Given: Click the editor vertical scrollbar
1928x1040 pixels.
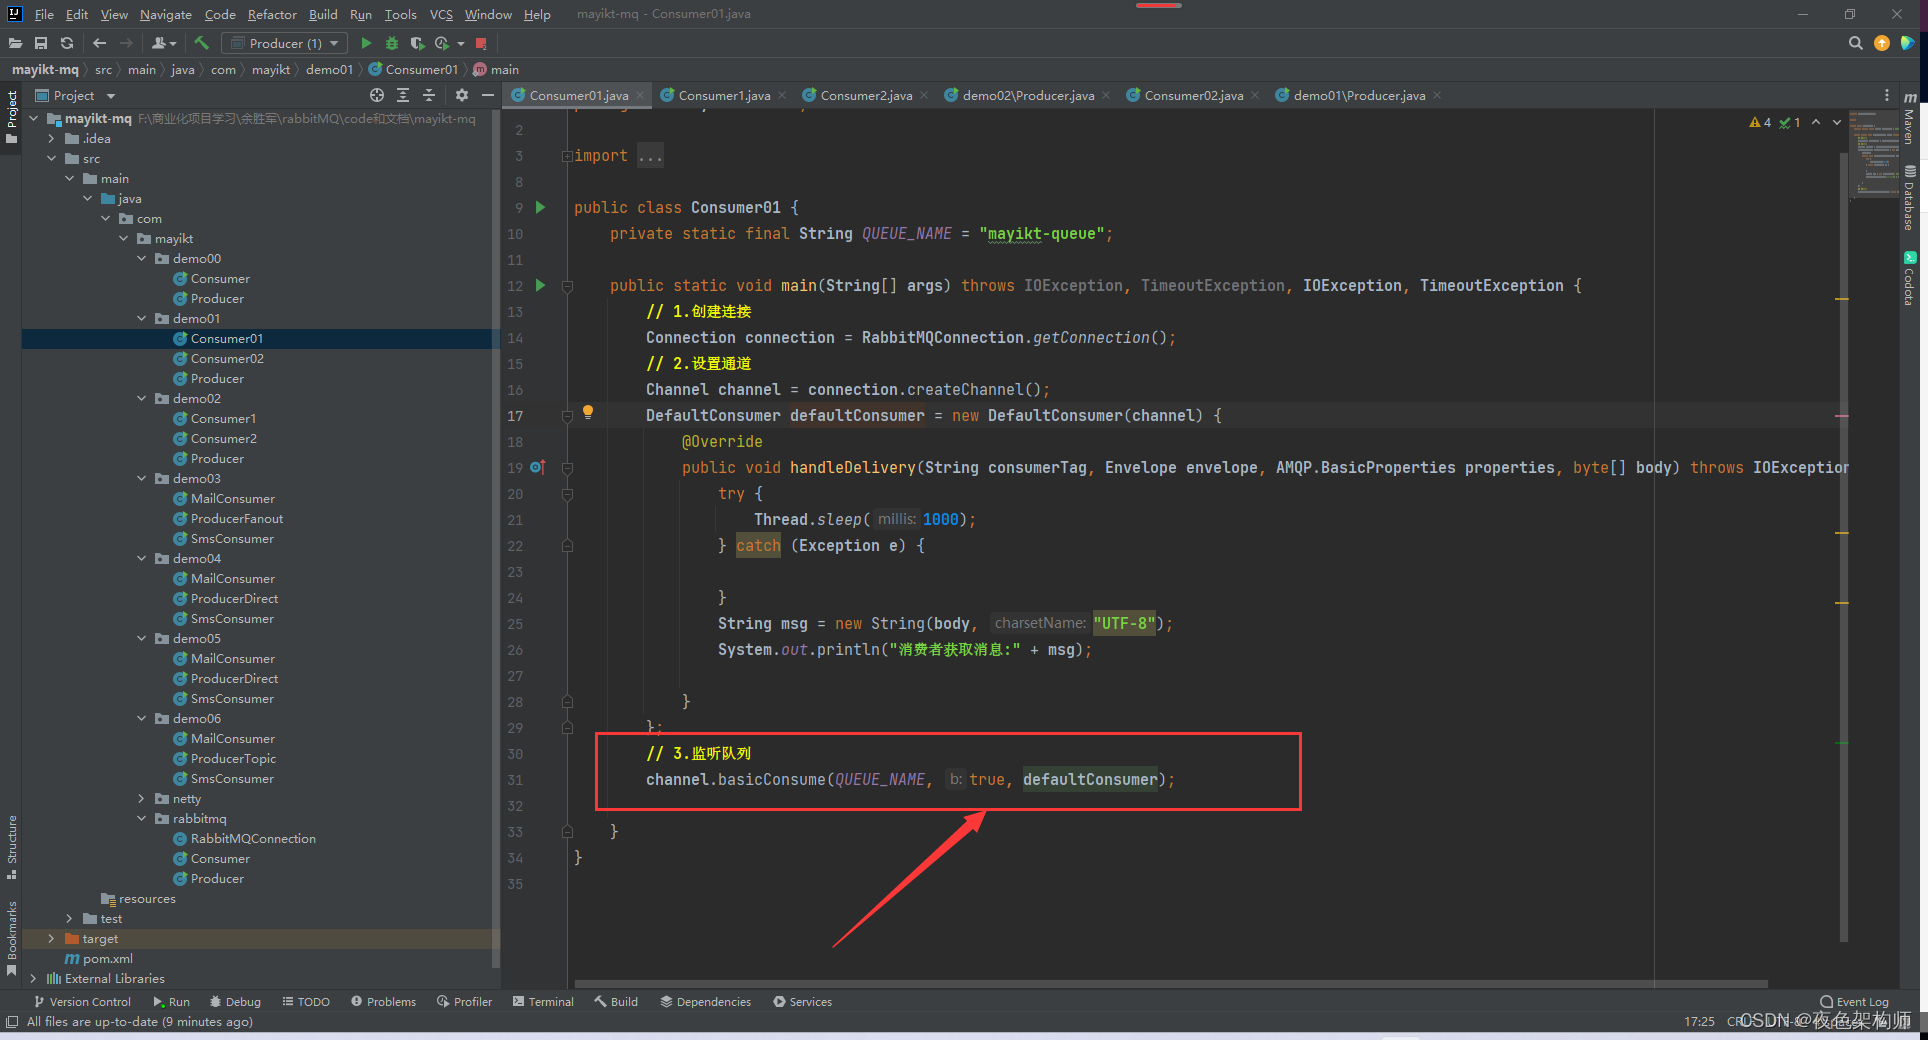Looking at the screenshot, I should click(1843, 545).
